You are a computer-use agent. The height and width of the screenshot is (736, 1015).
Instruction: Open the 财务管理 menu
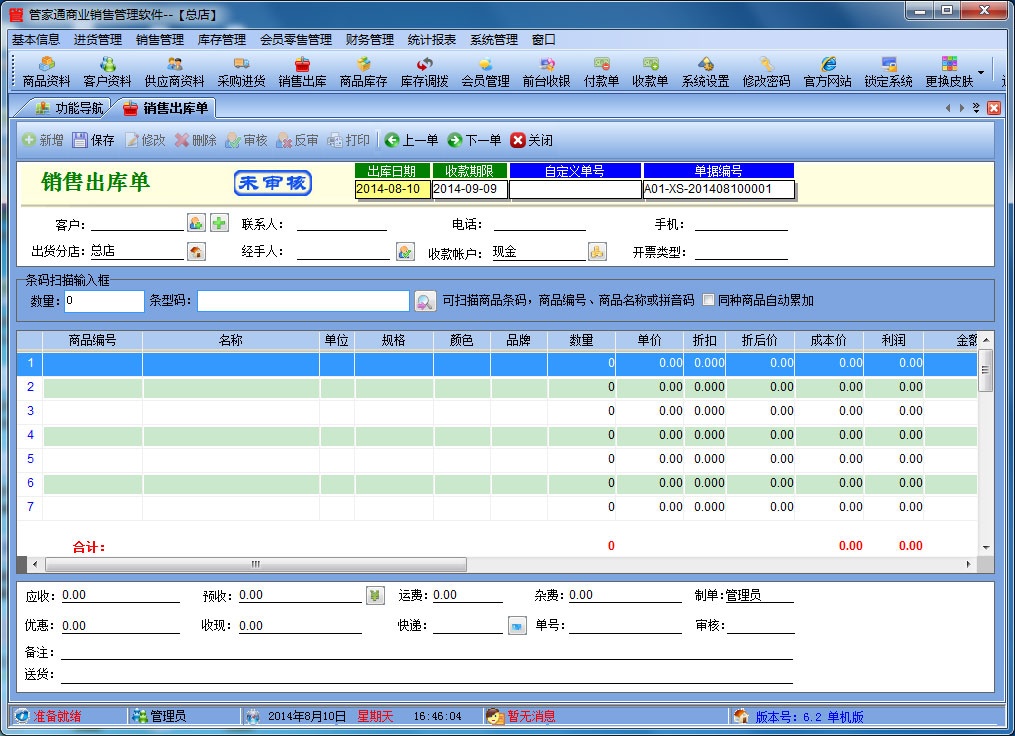370,39
